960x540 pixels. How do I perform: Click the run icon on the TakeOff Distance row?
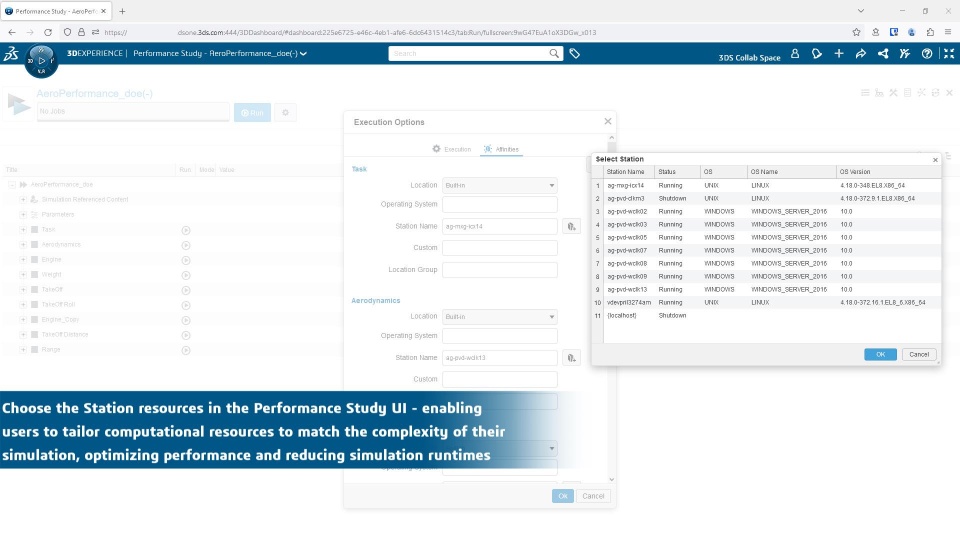click(x=186, y=336)
